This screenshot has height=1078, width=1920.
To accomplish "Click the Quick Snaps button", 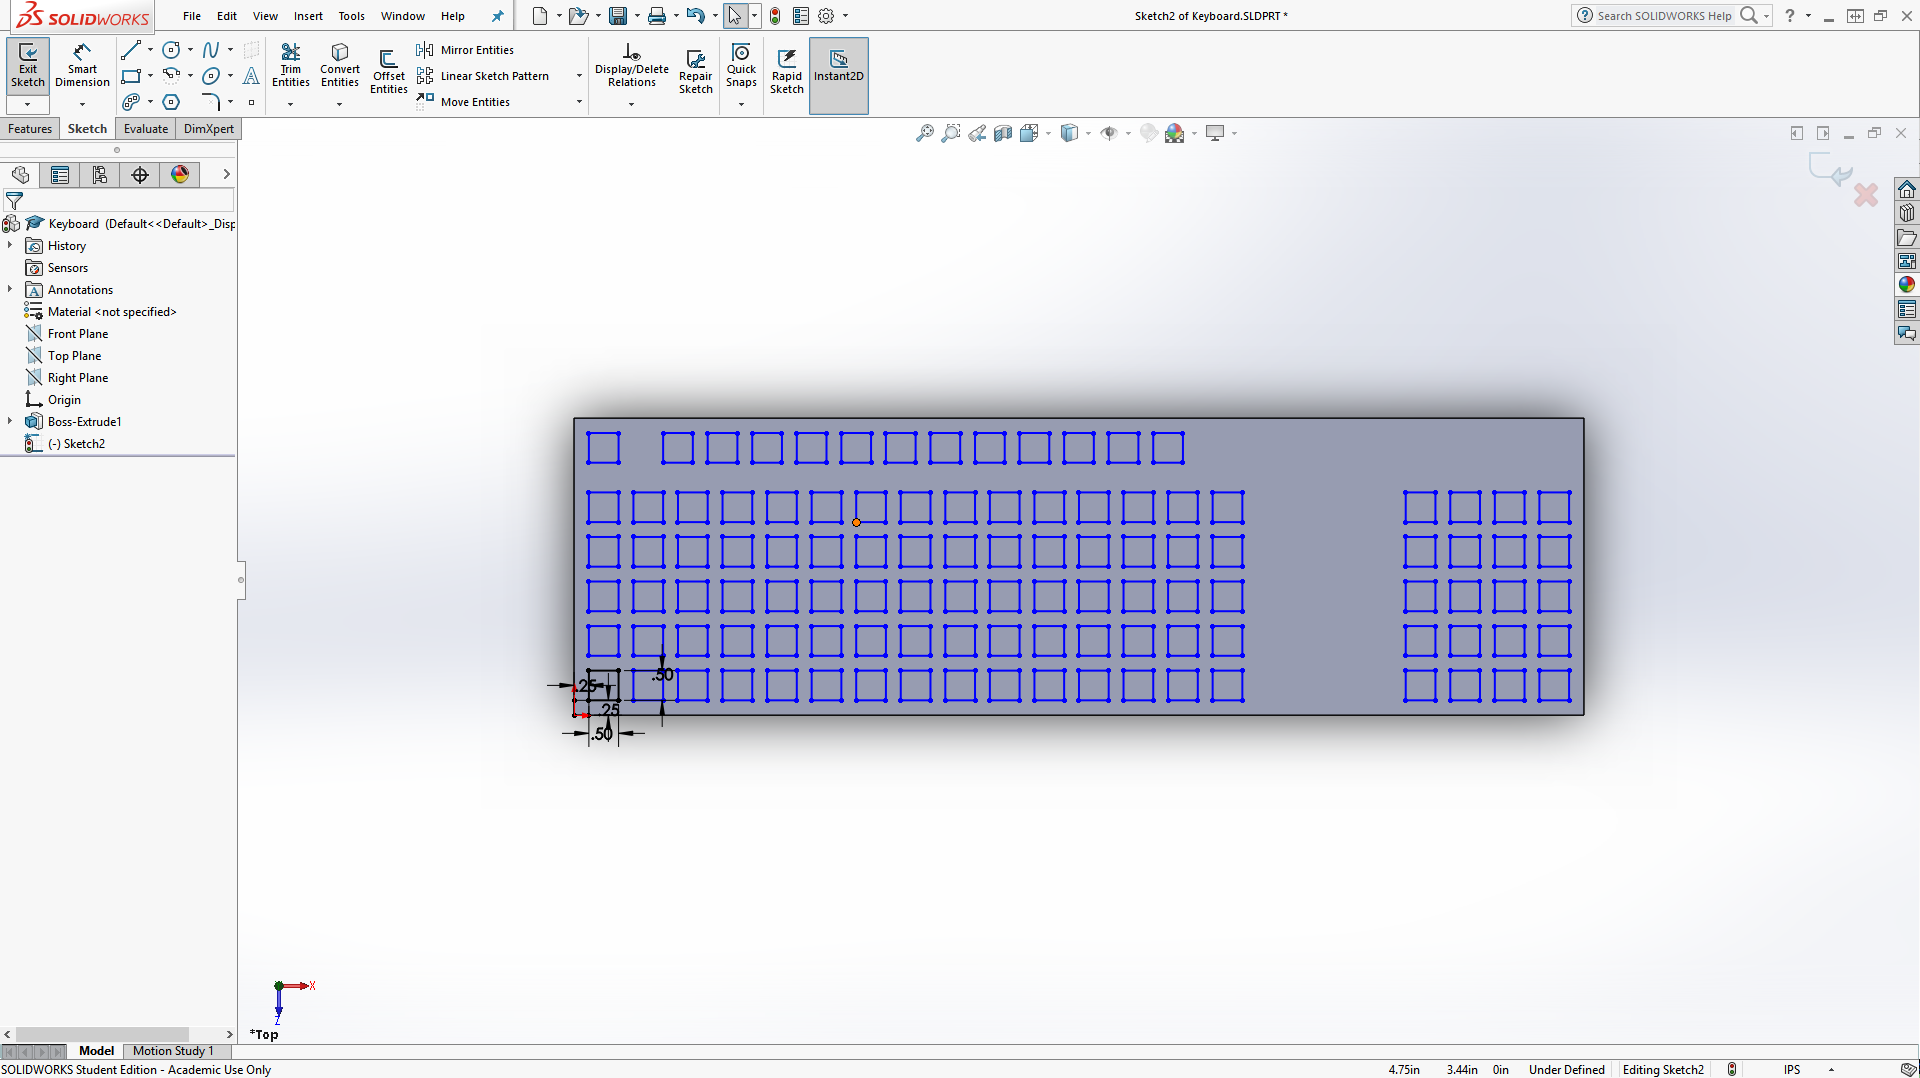I will (x=741, y=65).
